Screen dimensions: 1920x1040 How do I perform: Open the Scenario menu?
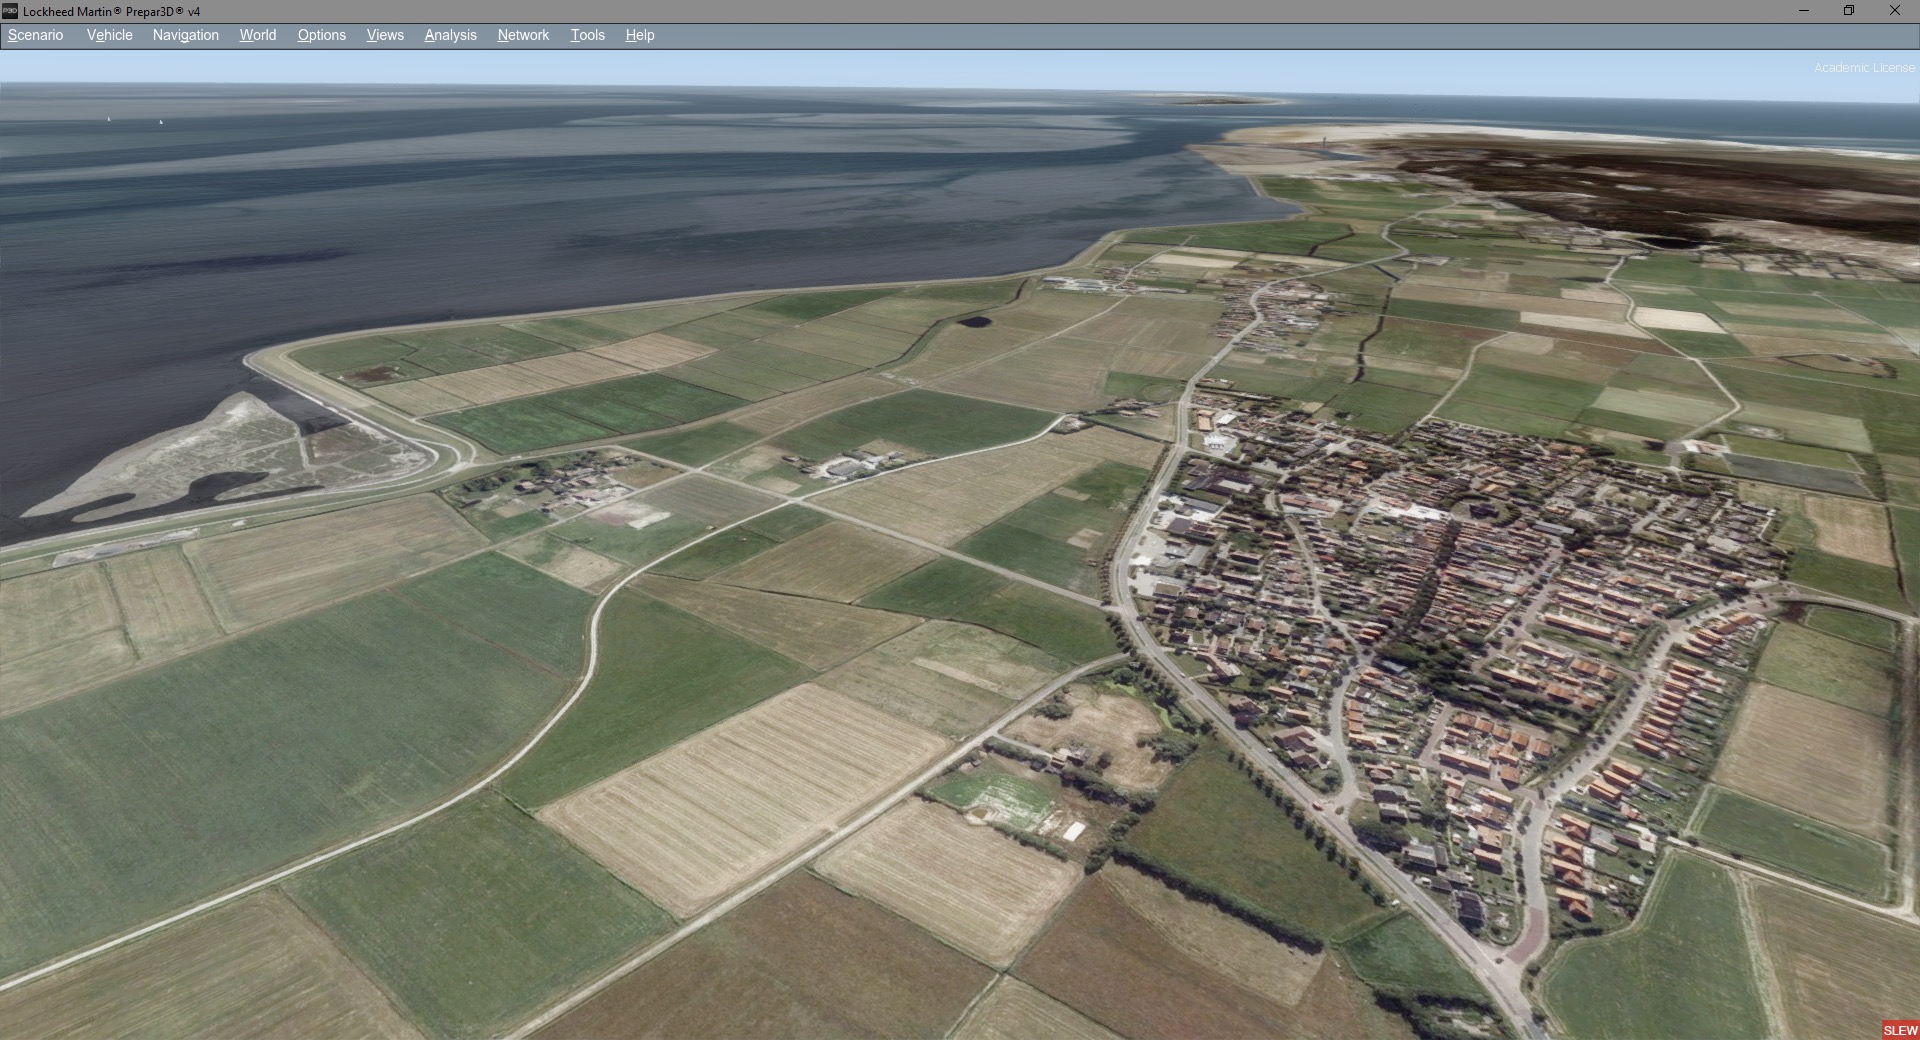pos(35,35)
